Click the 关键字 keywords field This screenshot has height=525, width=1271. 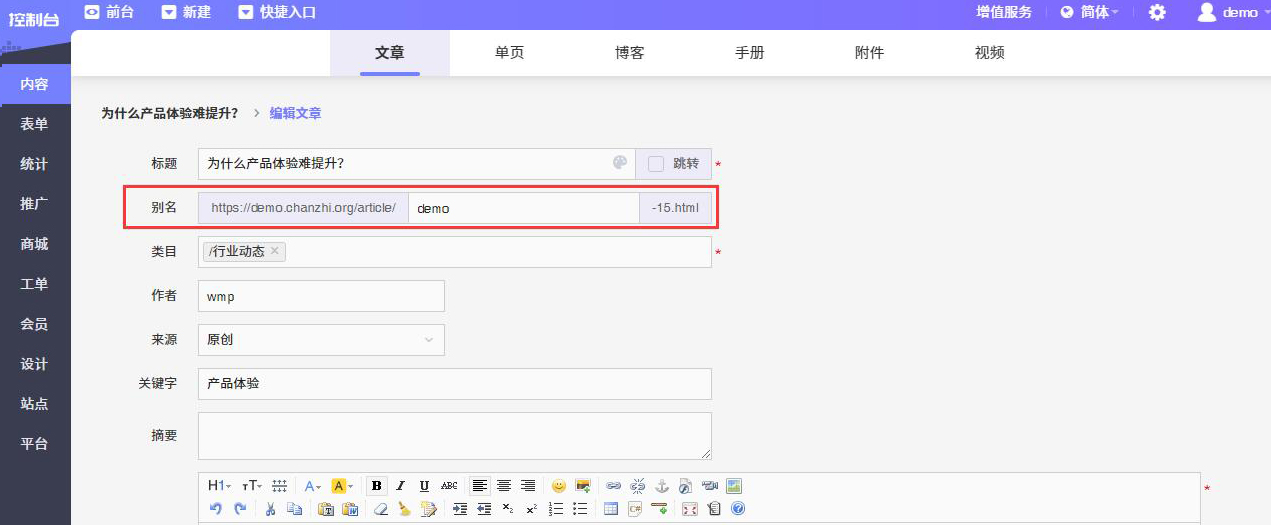pos(455,384)
